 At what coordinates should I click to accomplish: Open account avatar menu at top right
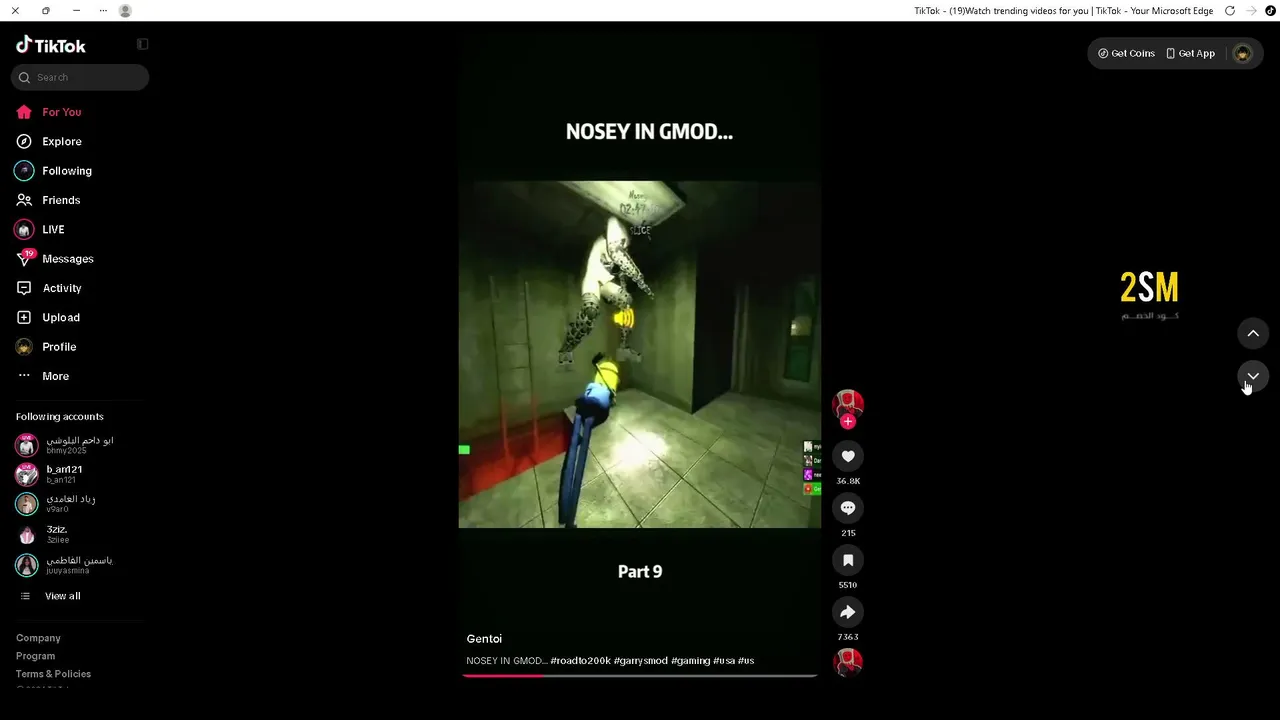click(x=1243, y=53)
